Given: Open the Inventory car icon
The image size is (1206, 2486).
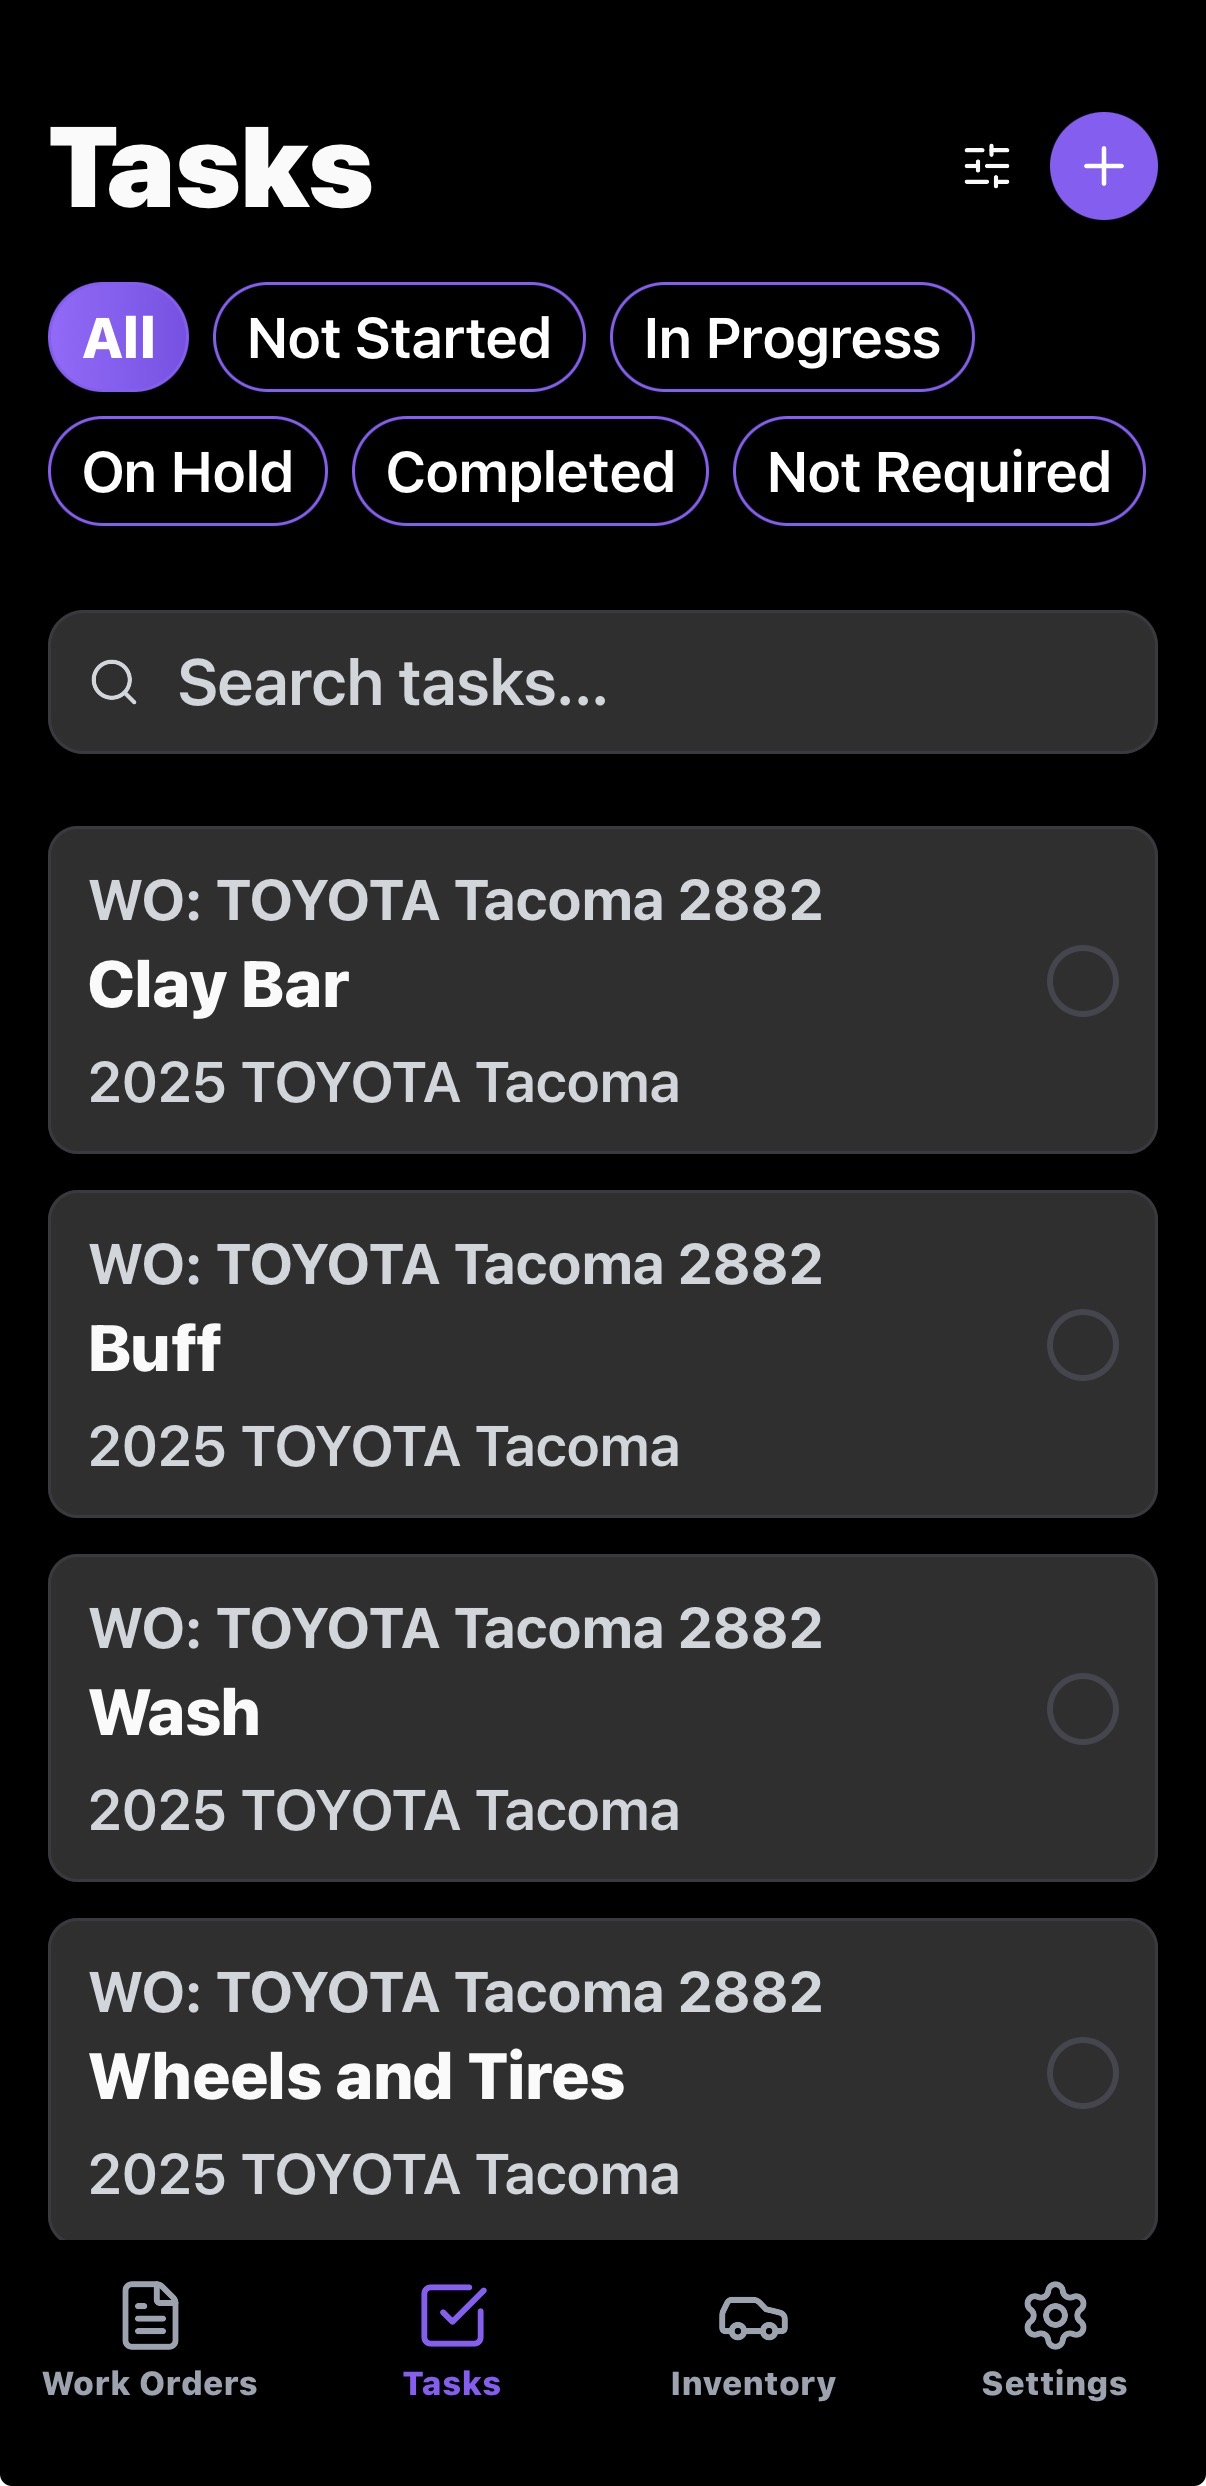Looking at the screenshot, I should 753,2317.
